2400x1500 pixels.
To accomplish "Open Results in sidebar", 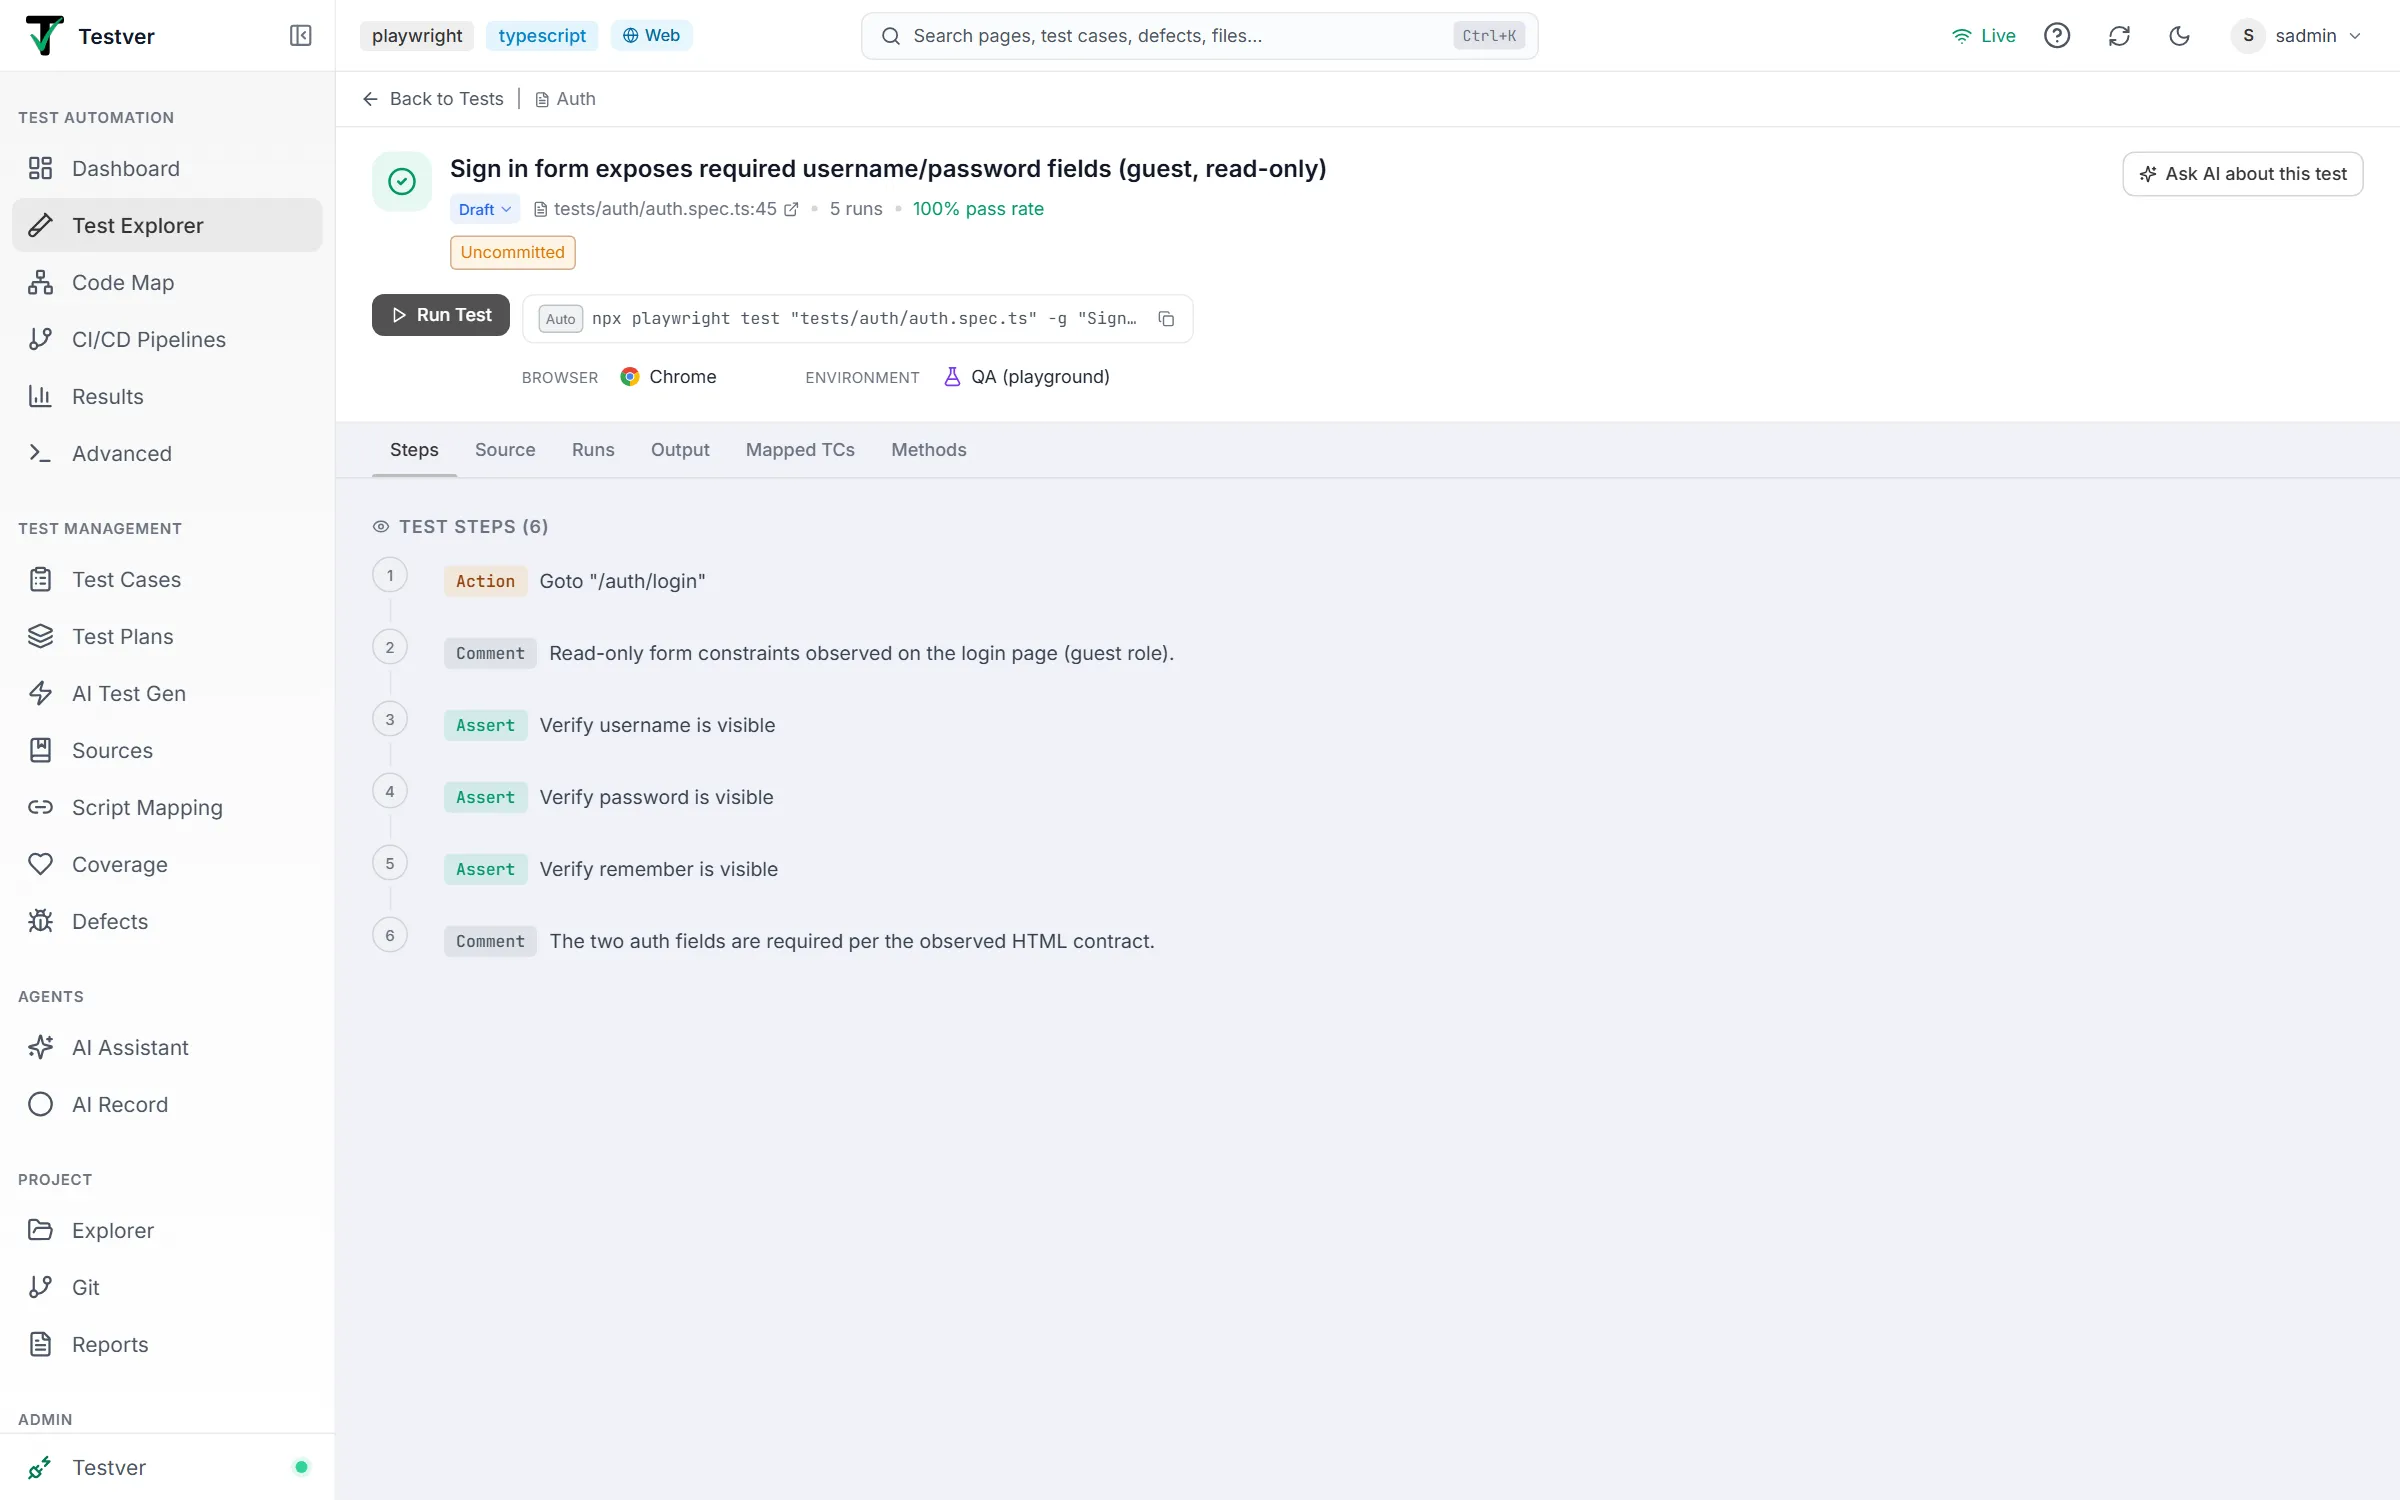I will pyautogui.click(x=167, y=396).
